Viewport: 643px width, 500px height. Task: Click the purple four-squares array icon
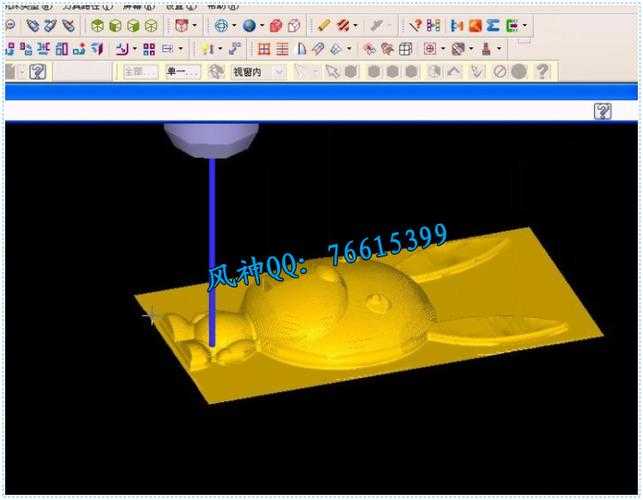pos(149,49)
